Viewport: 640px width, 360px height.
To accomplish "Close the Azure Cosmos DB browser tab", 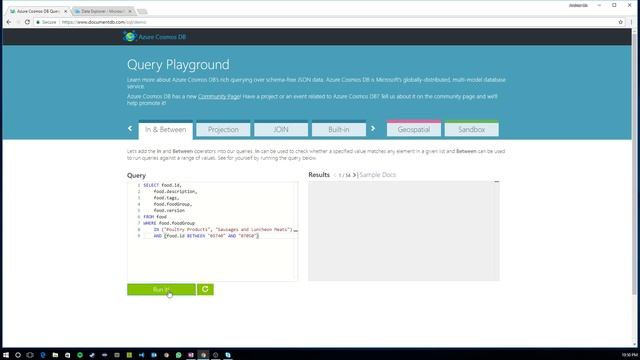I will pos(65,11).
